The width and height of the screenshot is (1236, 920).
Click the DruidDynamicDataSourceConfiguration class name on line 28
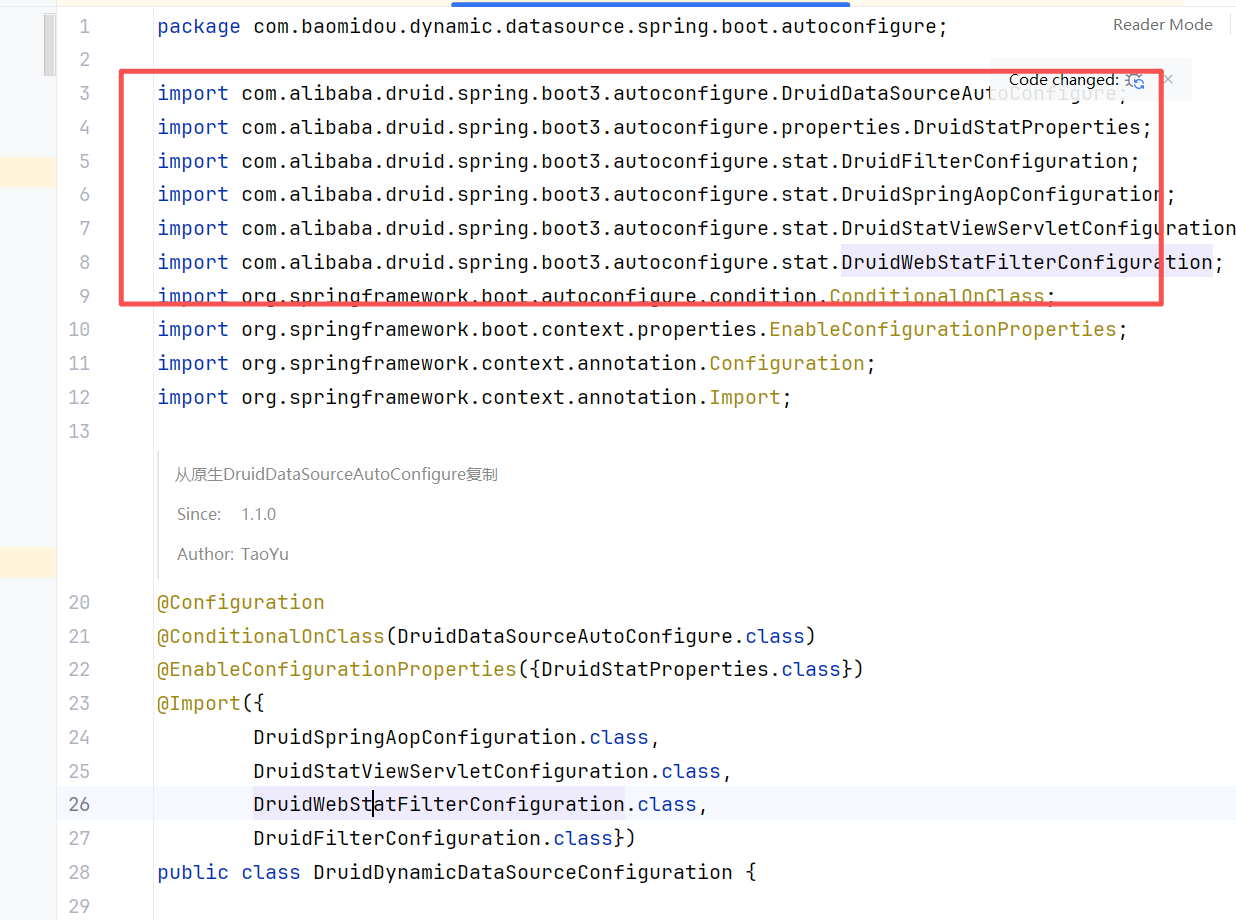(x=523, y=872)
